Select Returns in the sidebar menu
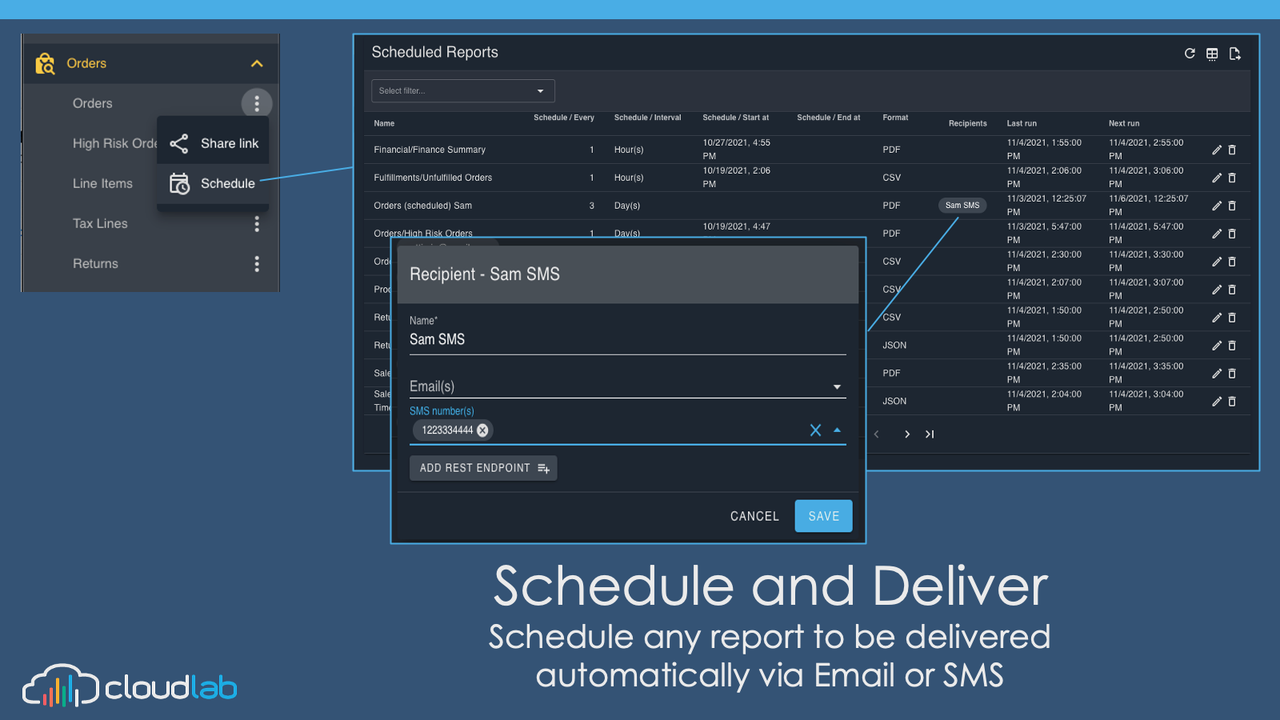 [95, 263]
